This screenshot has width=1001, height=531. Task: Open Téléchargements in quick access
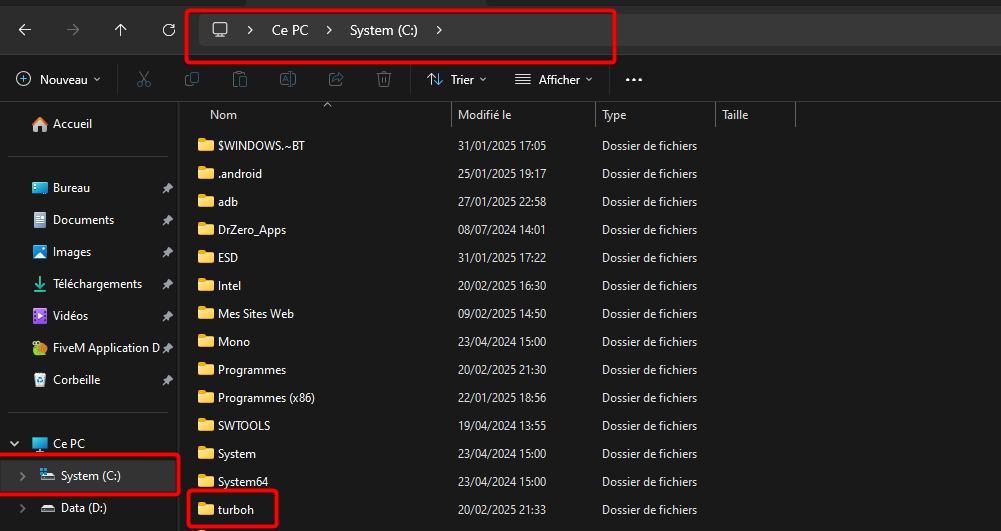(x=87, y=284)
